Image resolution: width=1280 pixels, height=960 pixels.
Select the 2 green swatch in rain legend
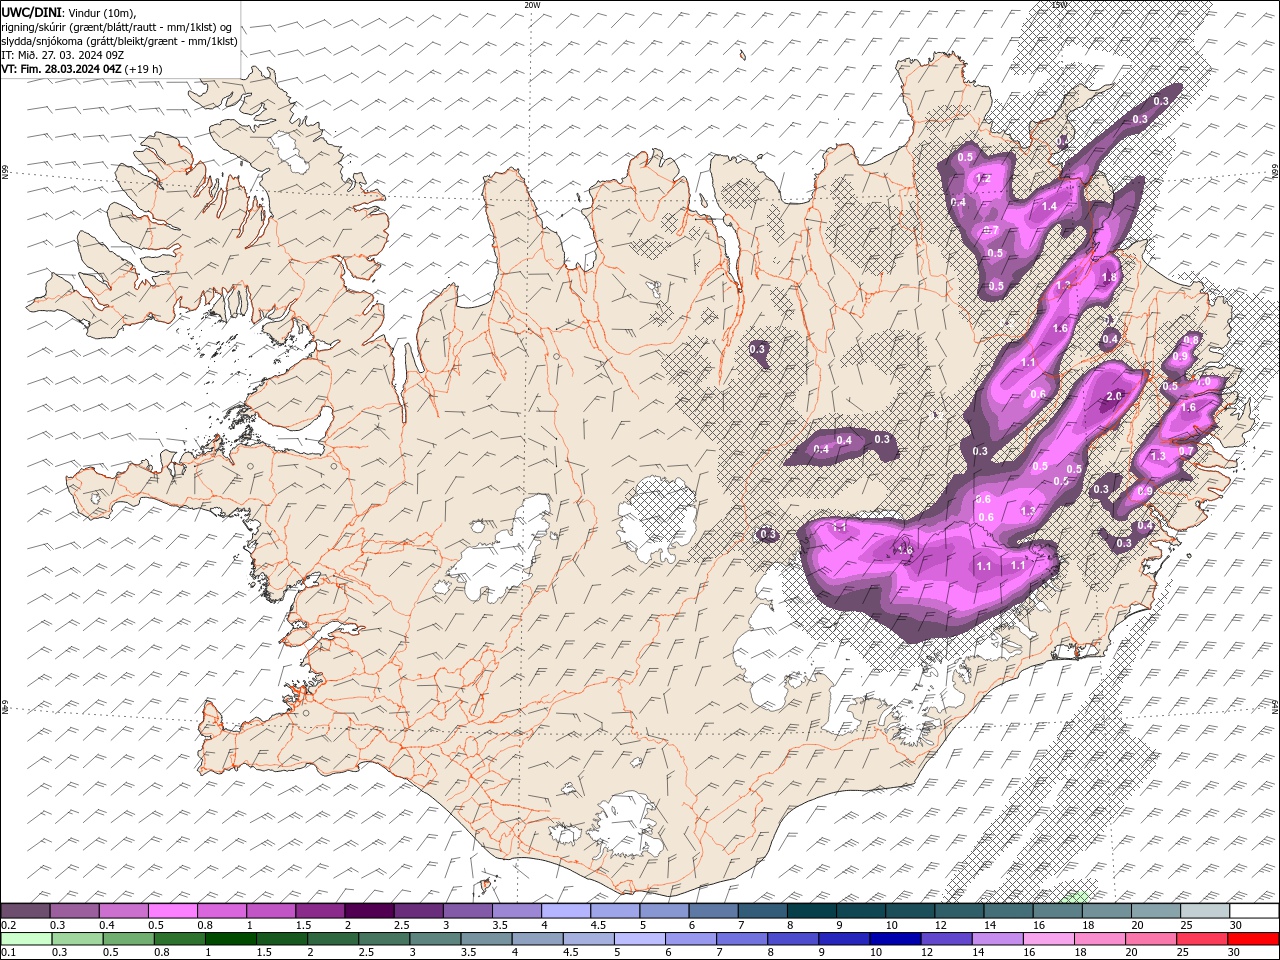(x=332, y=939)
